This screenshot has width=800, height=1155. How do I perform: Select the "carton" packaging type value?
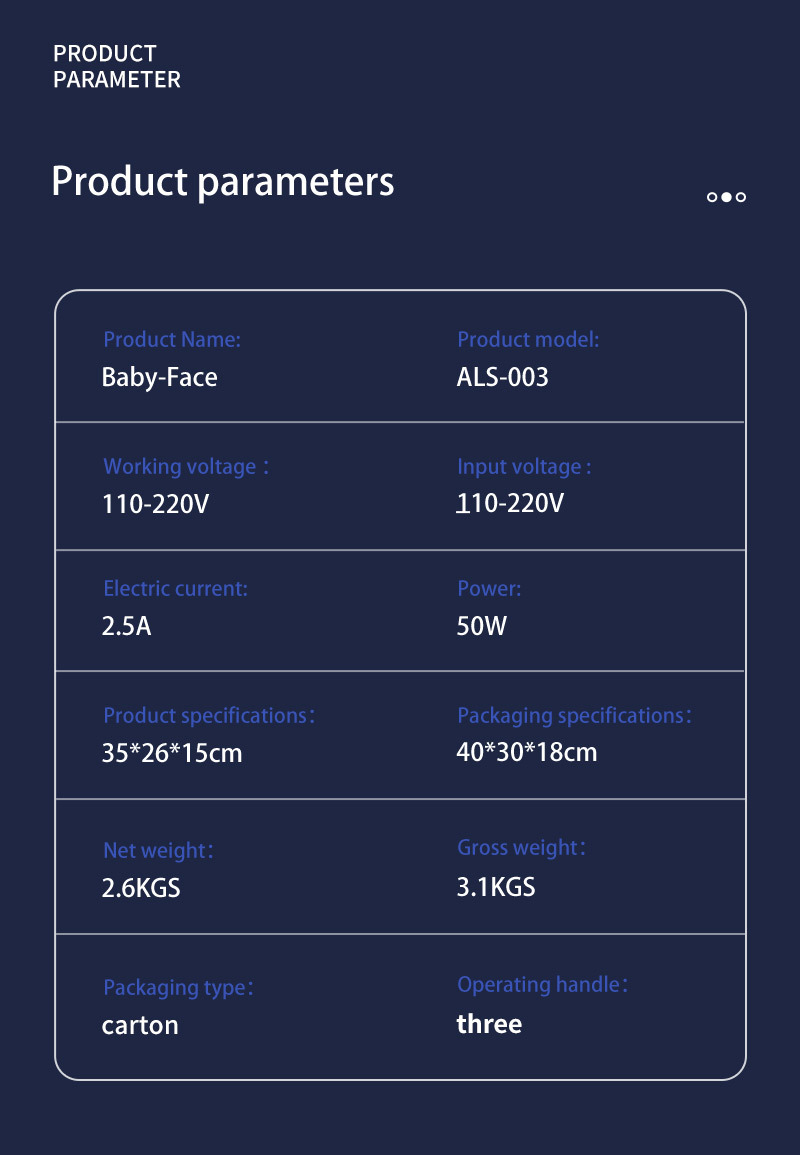(x=140, y=1026)
